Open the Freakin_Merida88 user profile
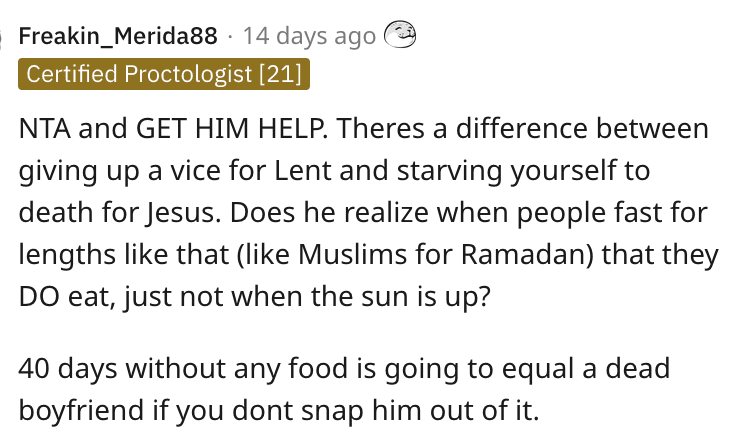The width and height of the screenshot is (738, 442). (x=118, y=36)
